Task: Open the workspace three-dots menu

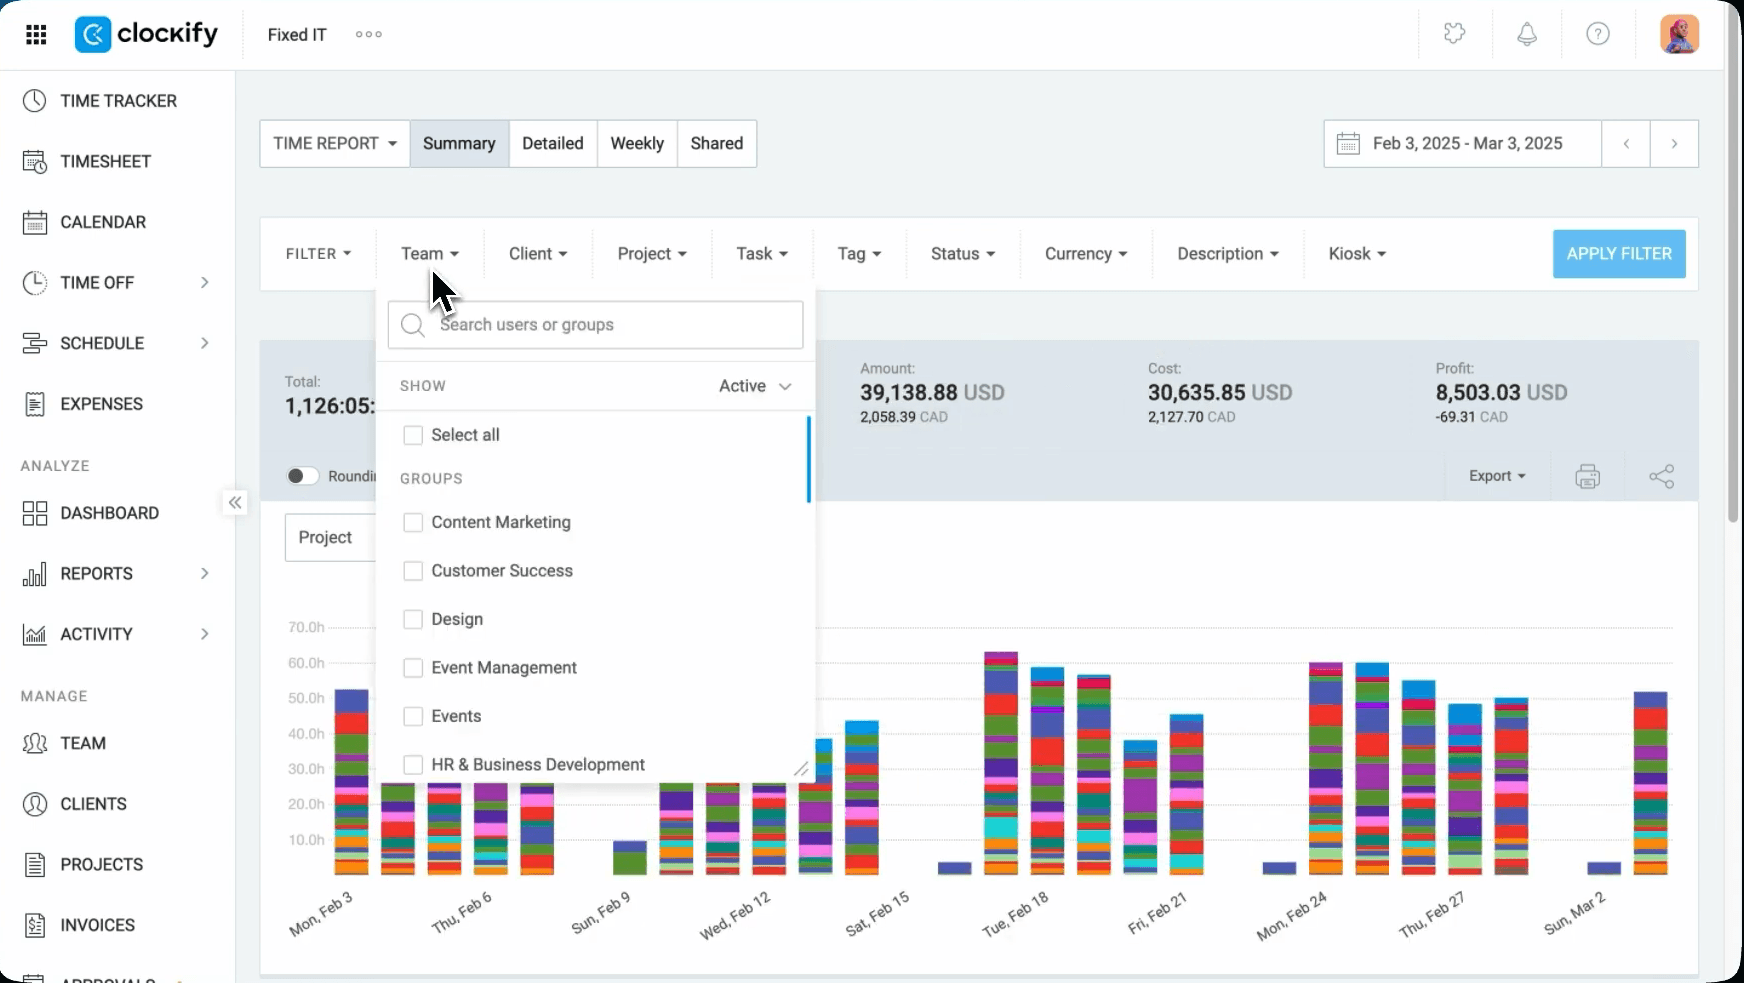Action: pos(369,34)
